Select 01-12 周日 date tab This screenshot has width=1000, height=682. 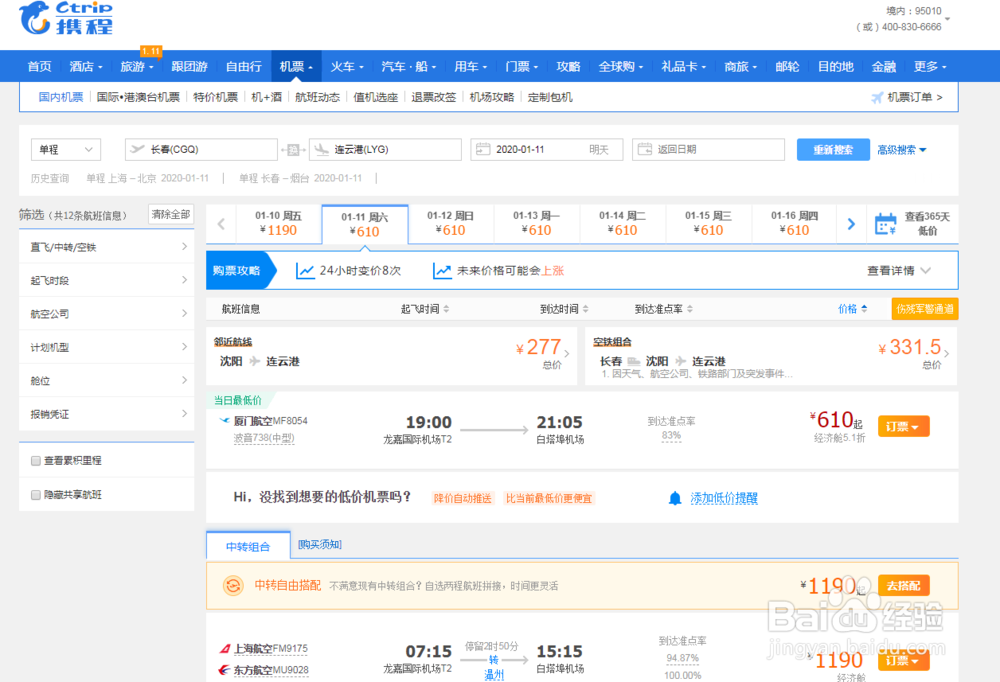pyautogui.click(x=450, y=224)
